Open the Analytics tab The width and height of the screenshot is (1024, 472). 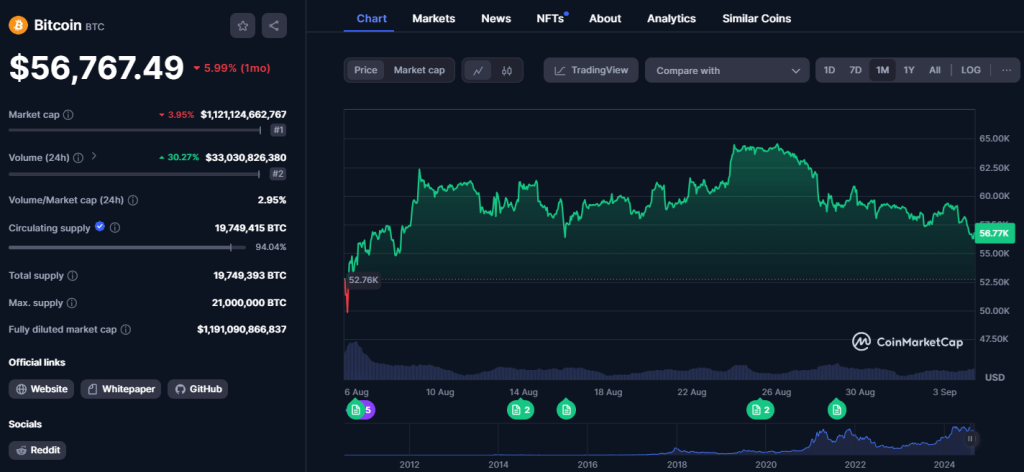(x=671, y=19)
